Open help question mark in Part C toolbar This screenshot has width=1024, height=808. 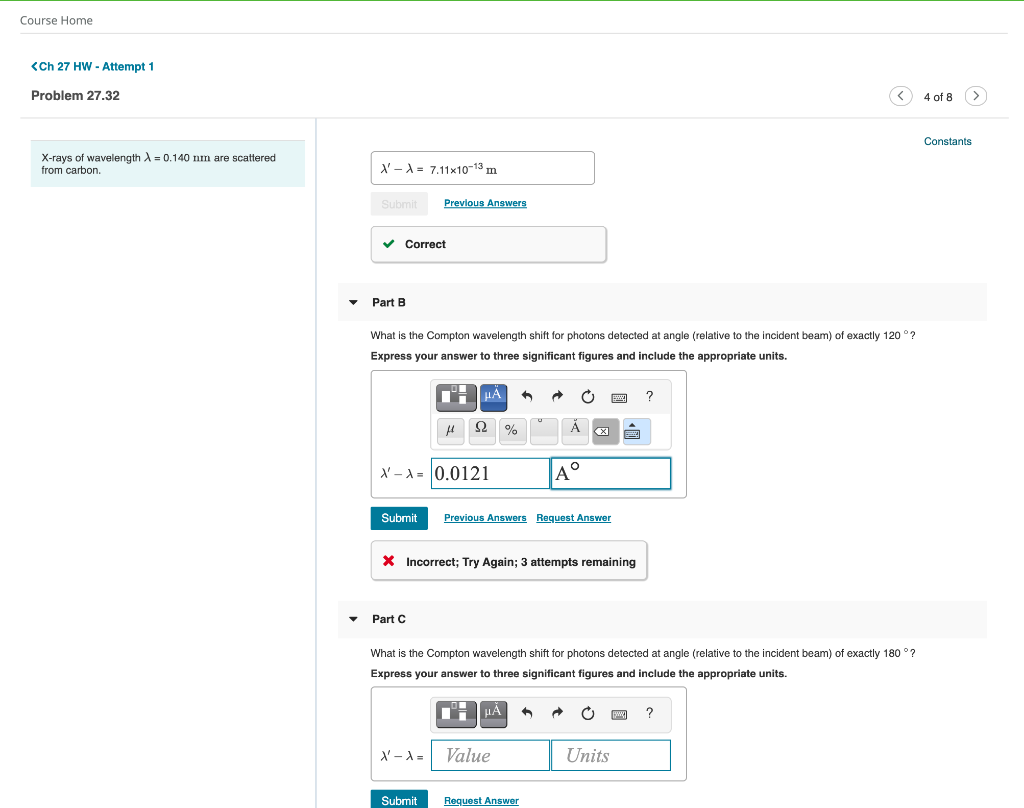pos(649,713)
